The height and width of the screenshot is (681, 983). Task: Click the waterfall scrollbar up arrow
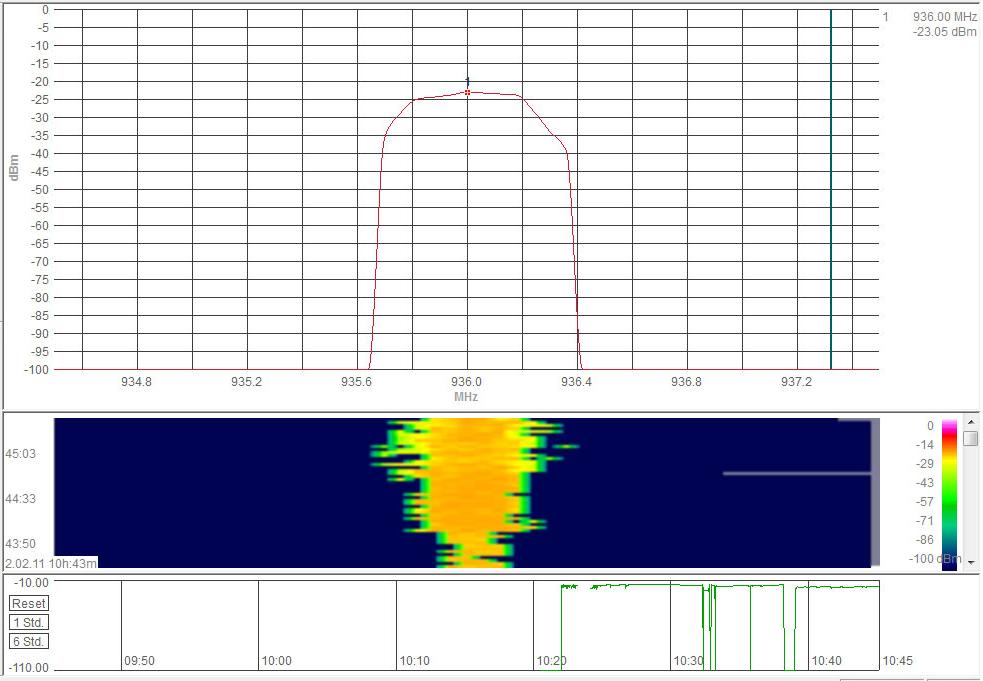[970, 423]
